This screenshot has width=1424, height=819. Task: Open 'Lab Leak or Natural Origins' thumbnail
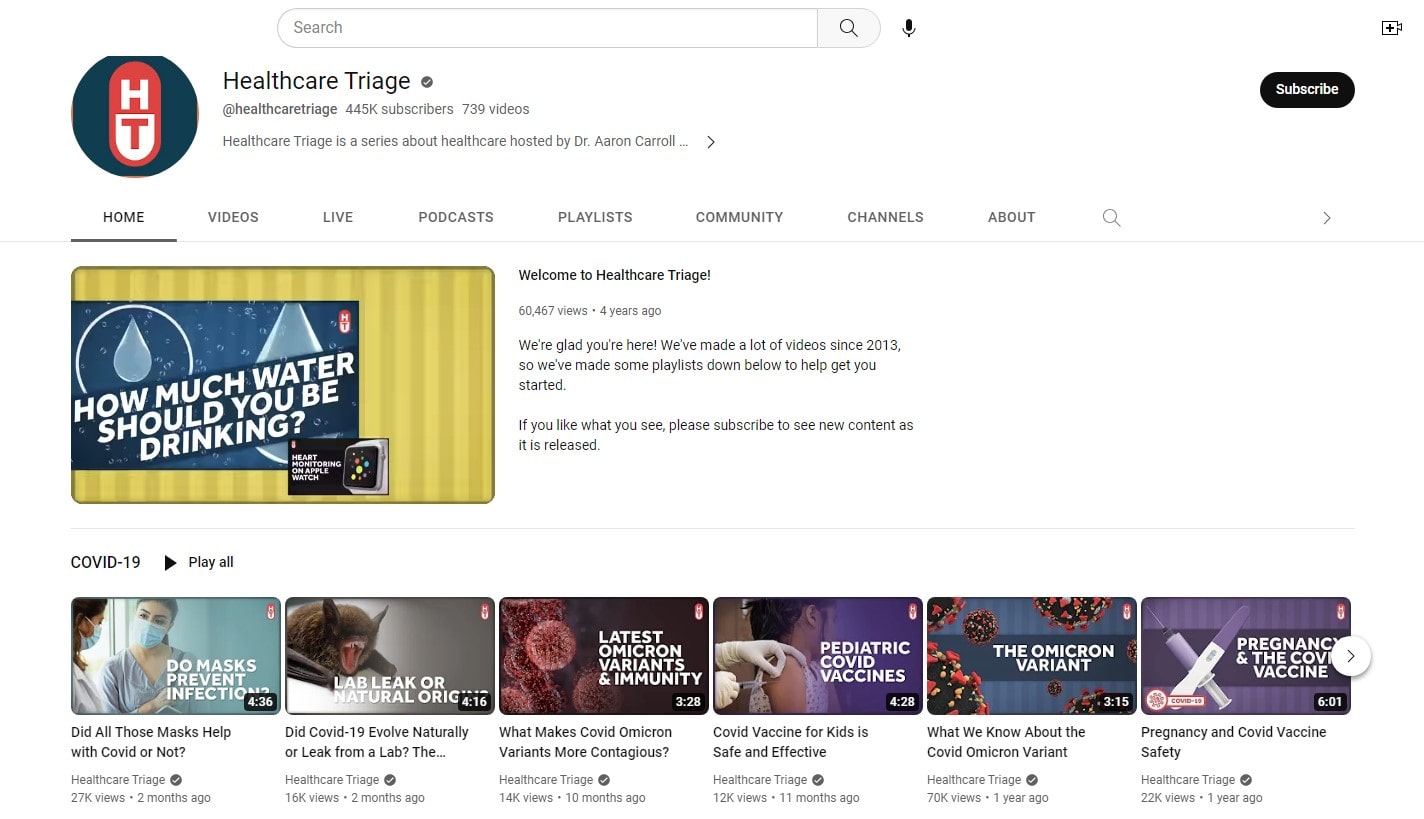(390, 656)
